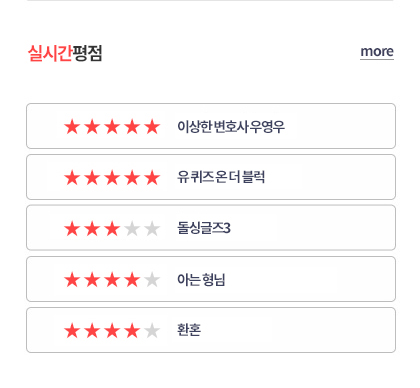
Task: Open 유퀴즈온더블럭 rating entry
Action: pyautogui.click(x=211, y=177)
